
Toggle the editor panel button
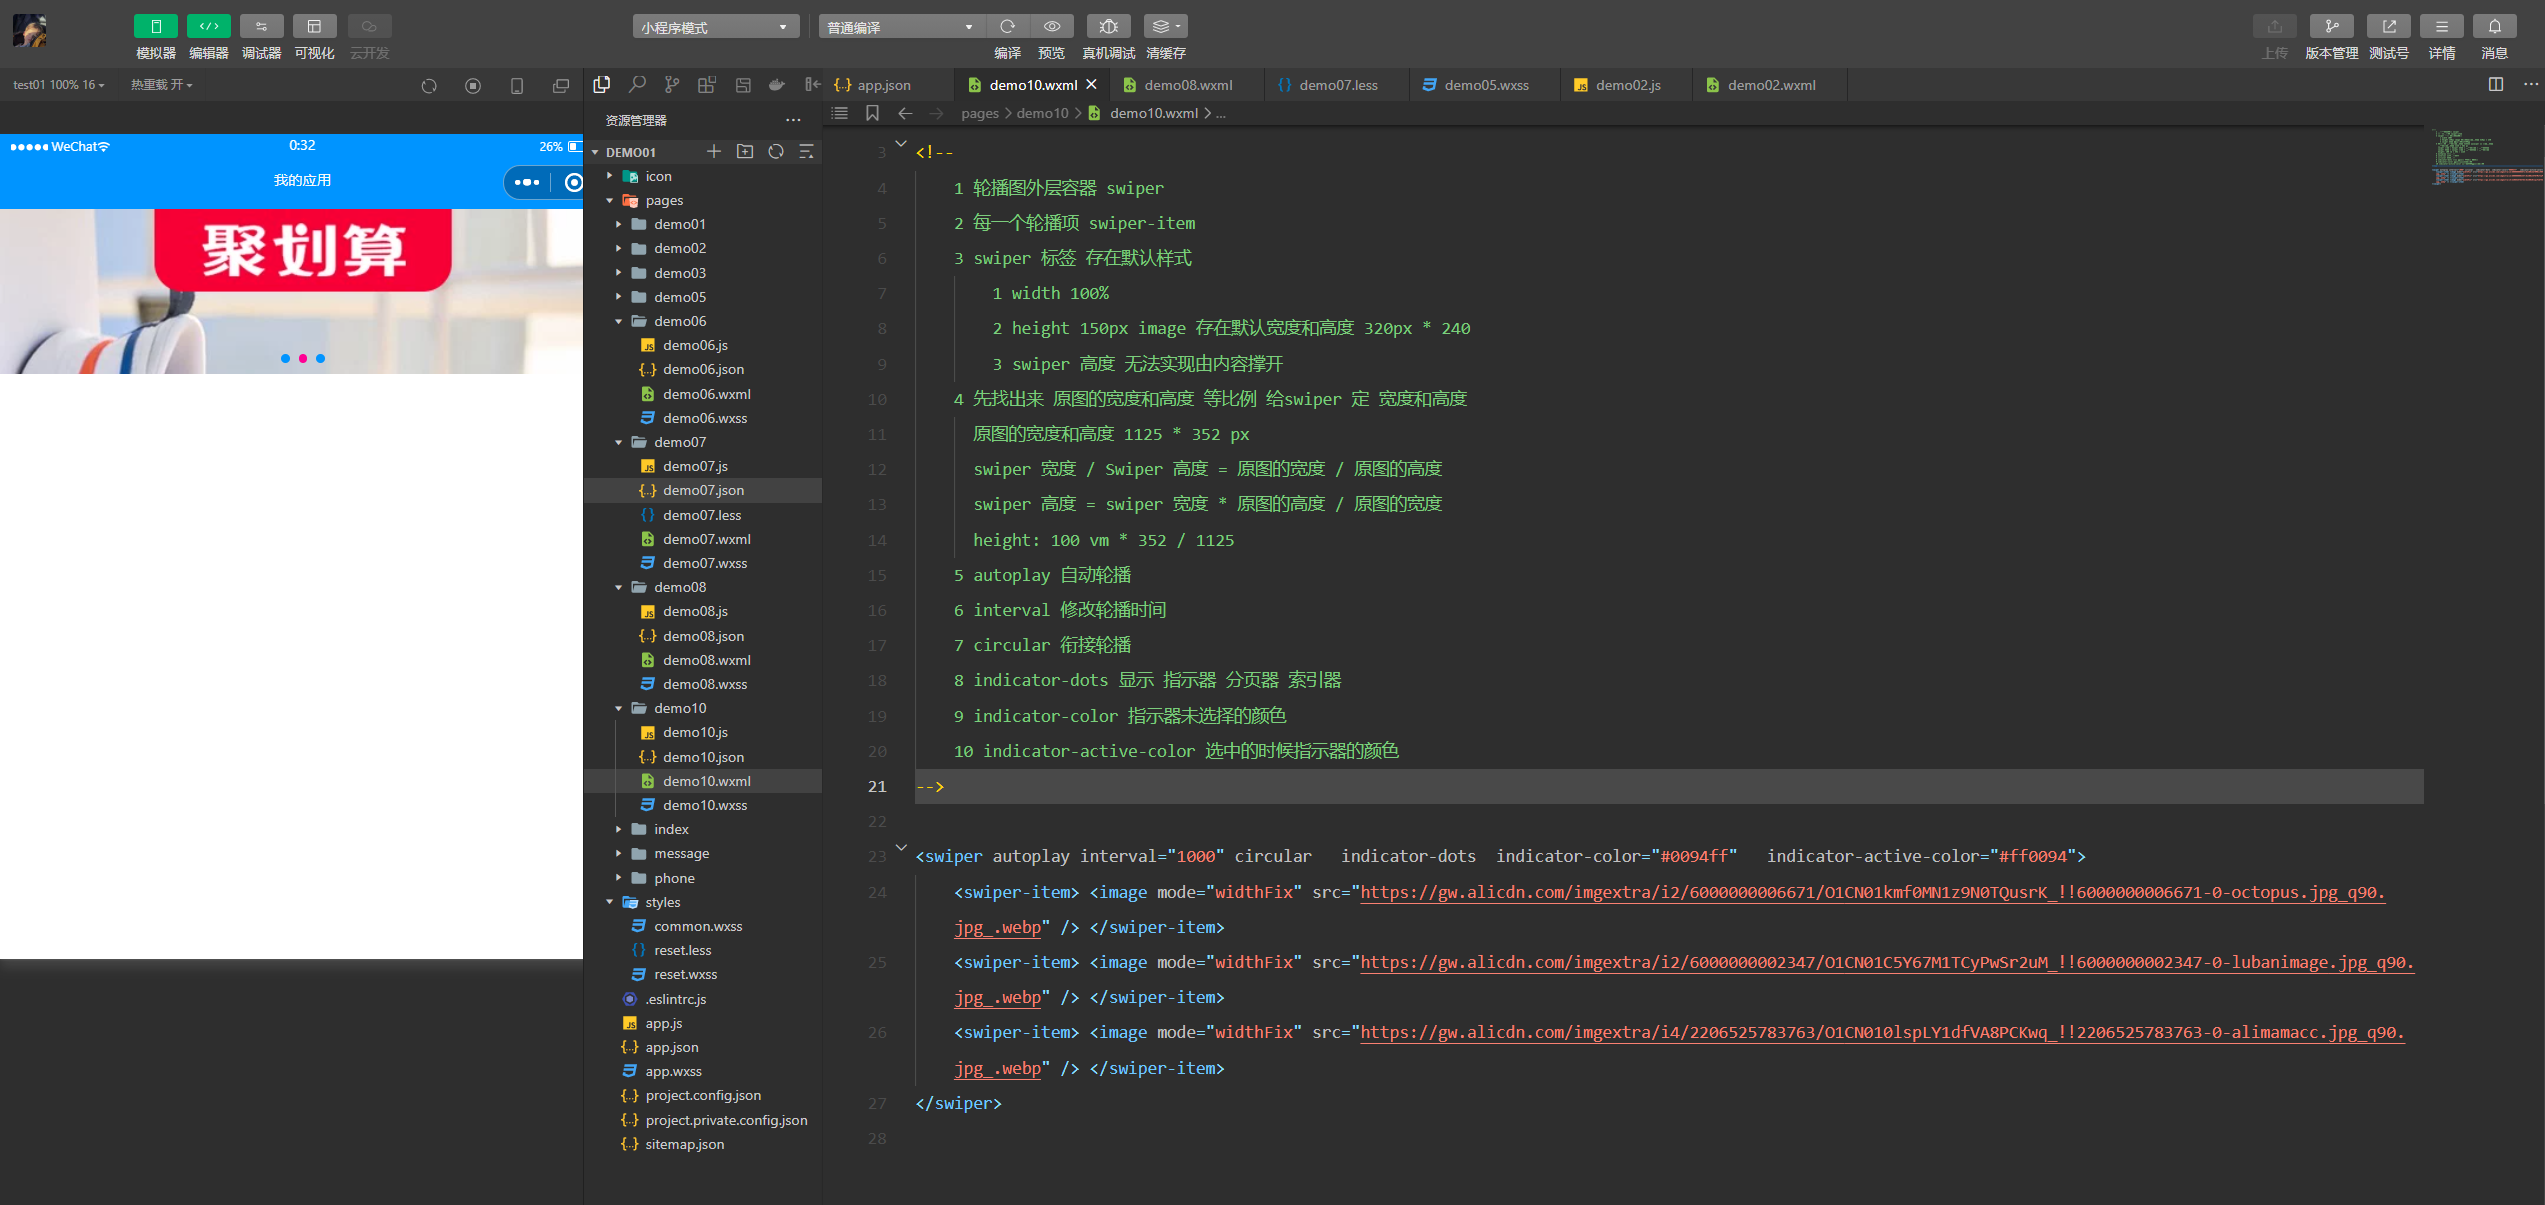(208, 26)
